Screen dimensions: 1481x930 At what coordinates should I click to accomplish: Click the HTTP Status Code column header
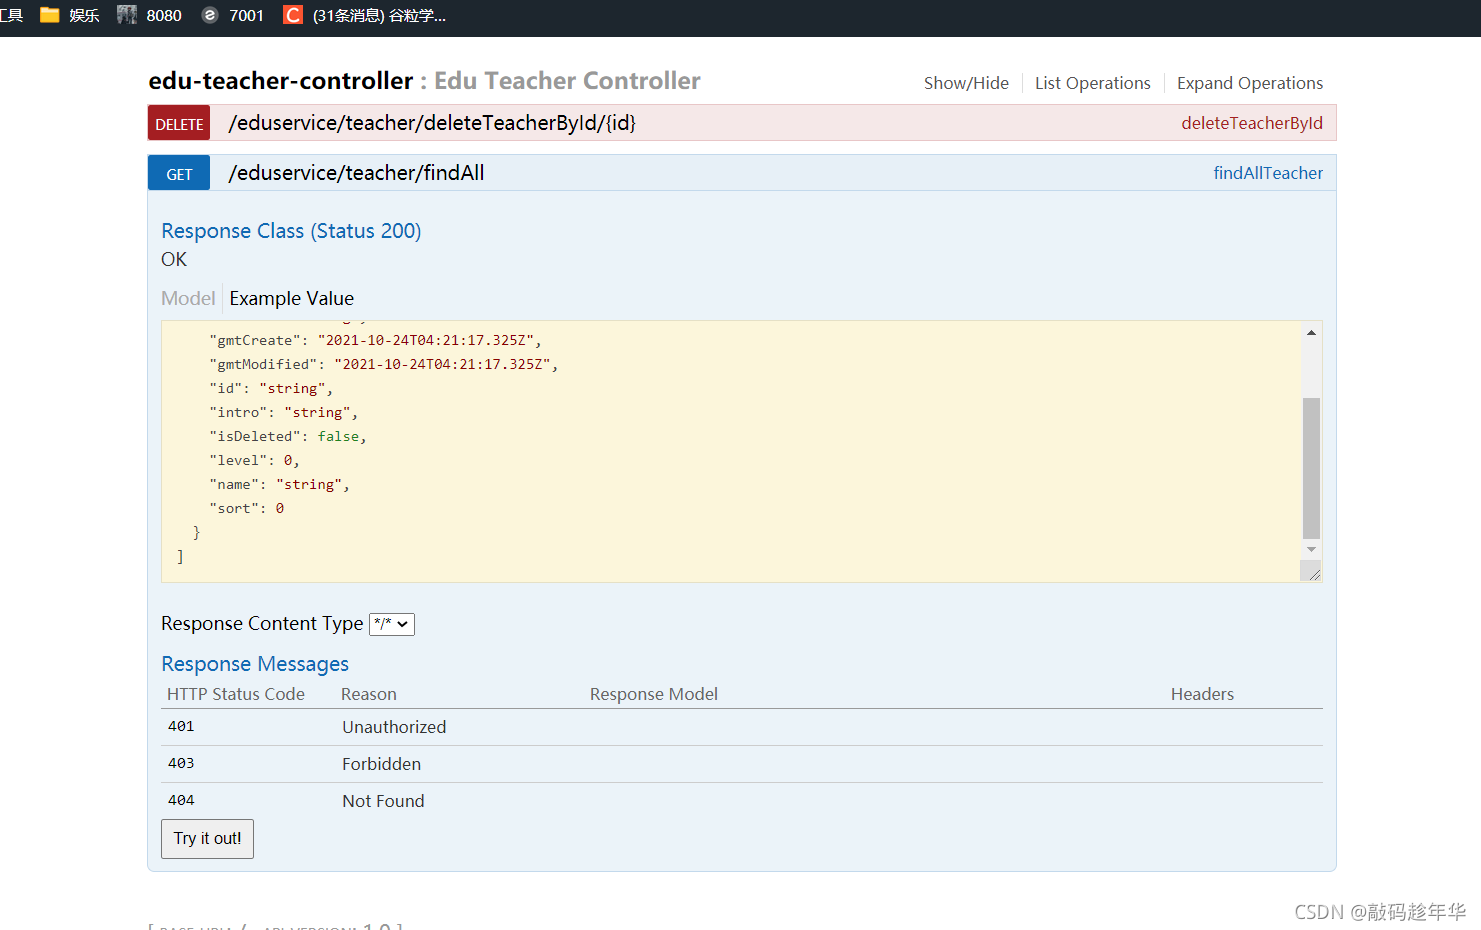pos(235,694)
